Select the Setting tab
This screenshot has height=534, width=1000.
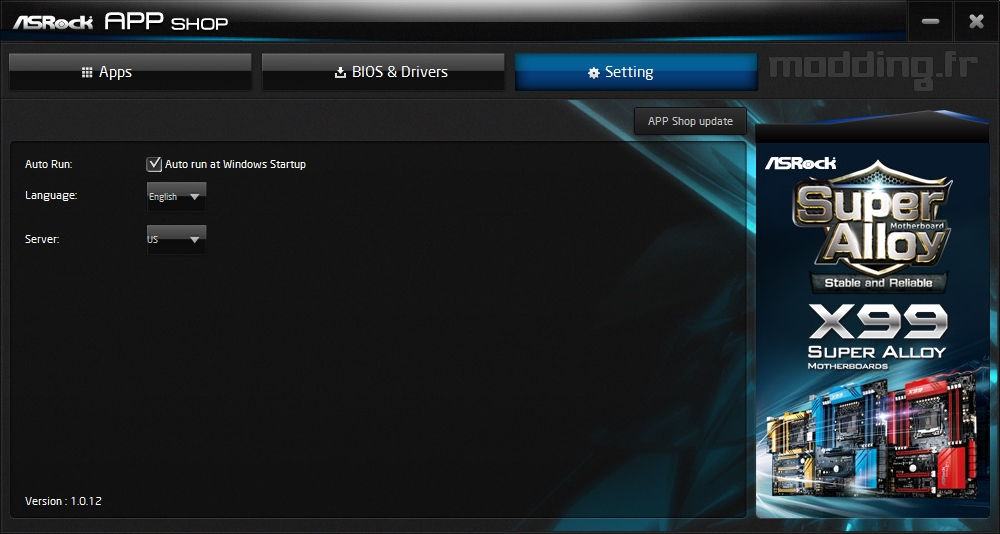[636, 72]
